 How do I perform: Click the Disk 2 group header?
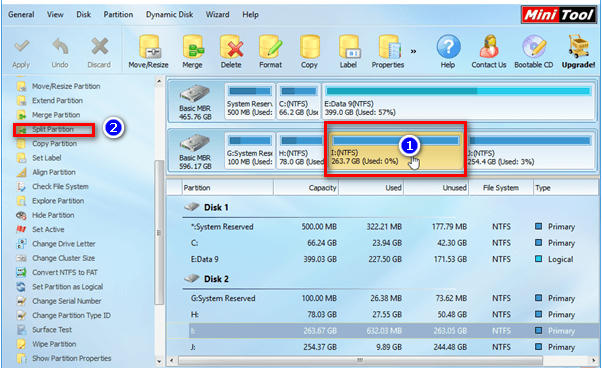click(x=216, y=279)
